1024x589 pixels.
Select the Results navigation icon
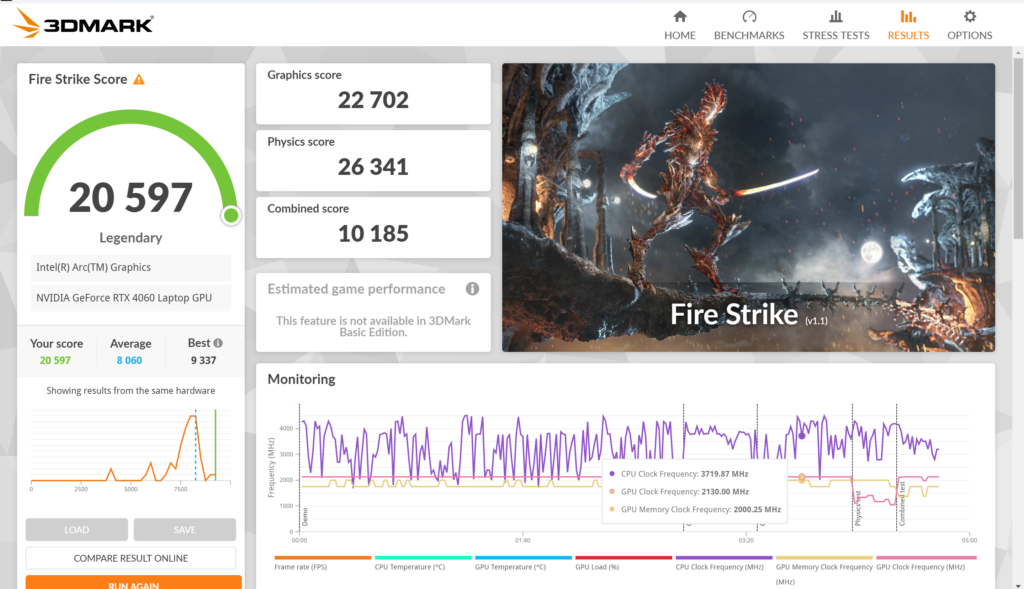pos(907,24)
